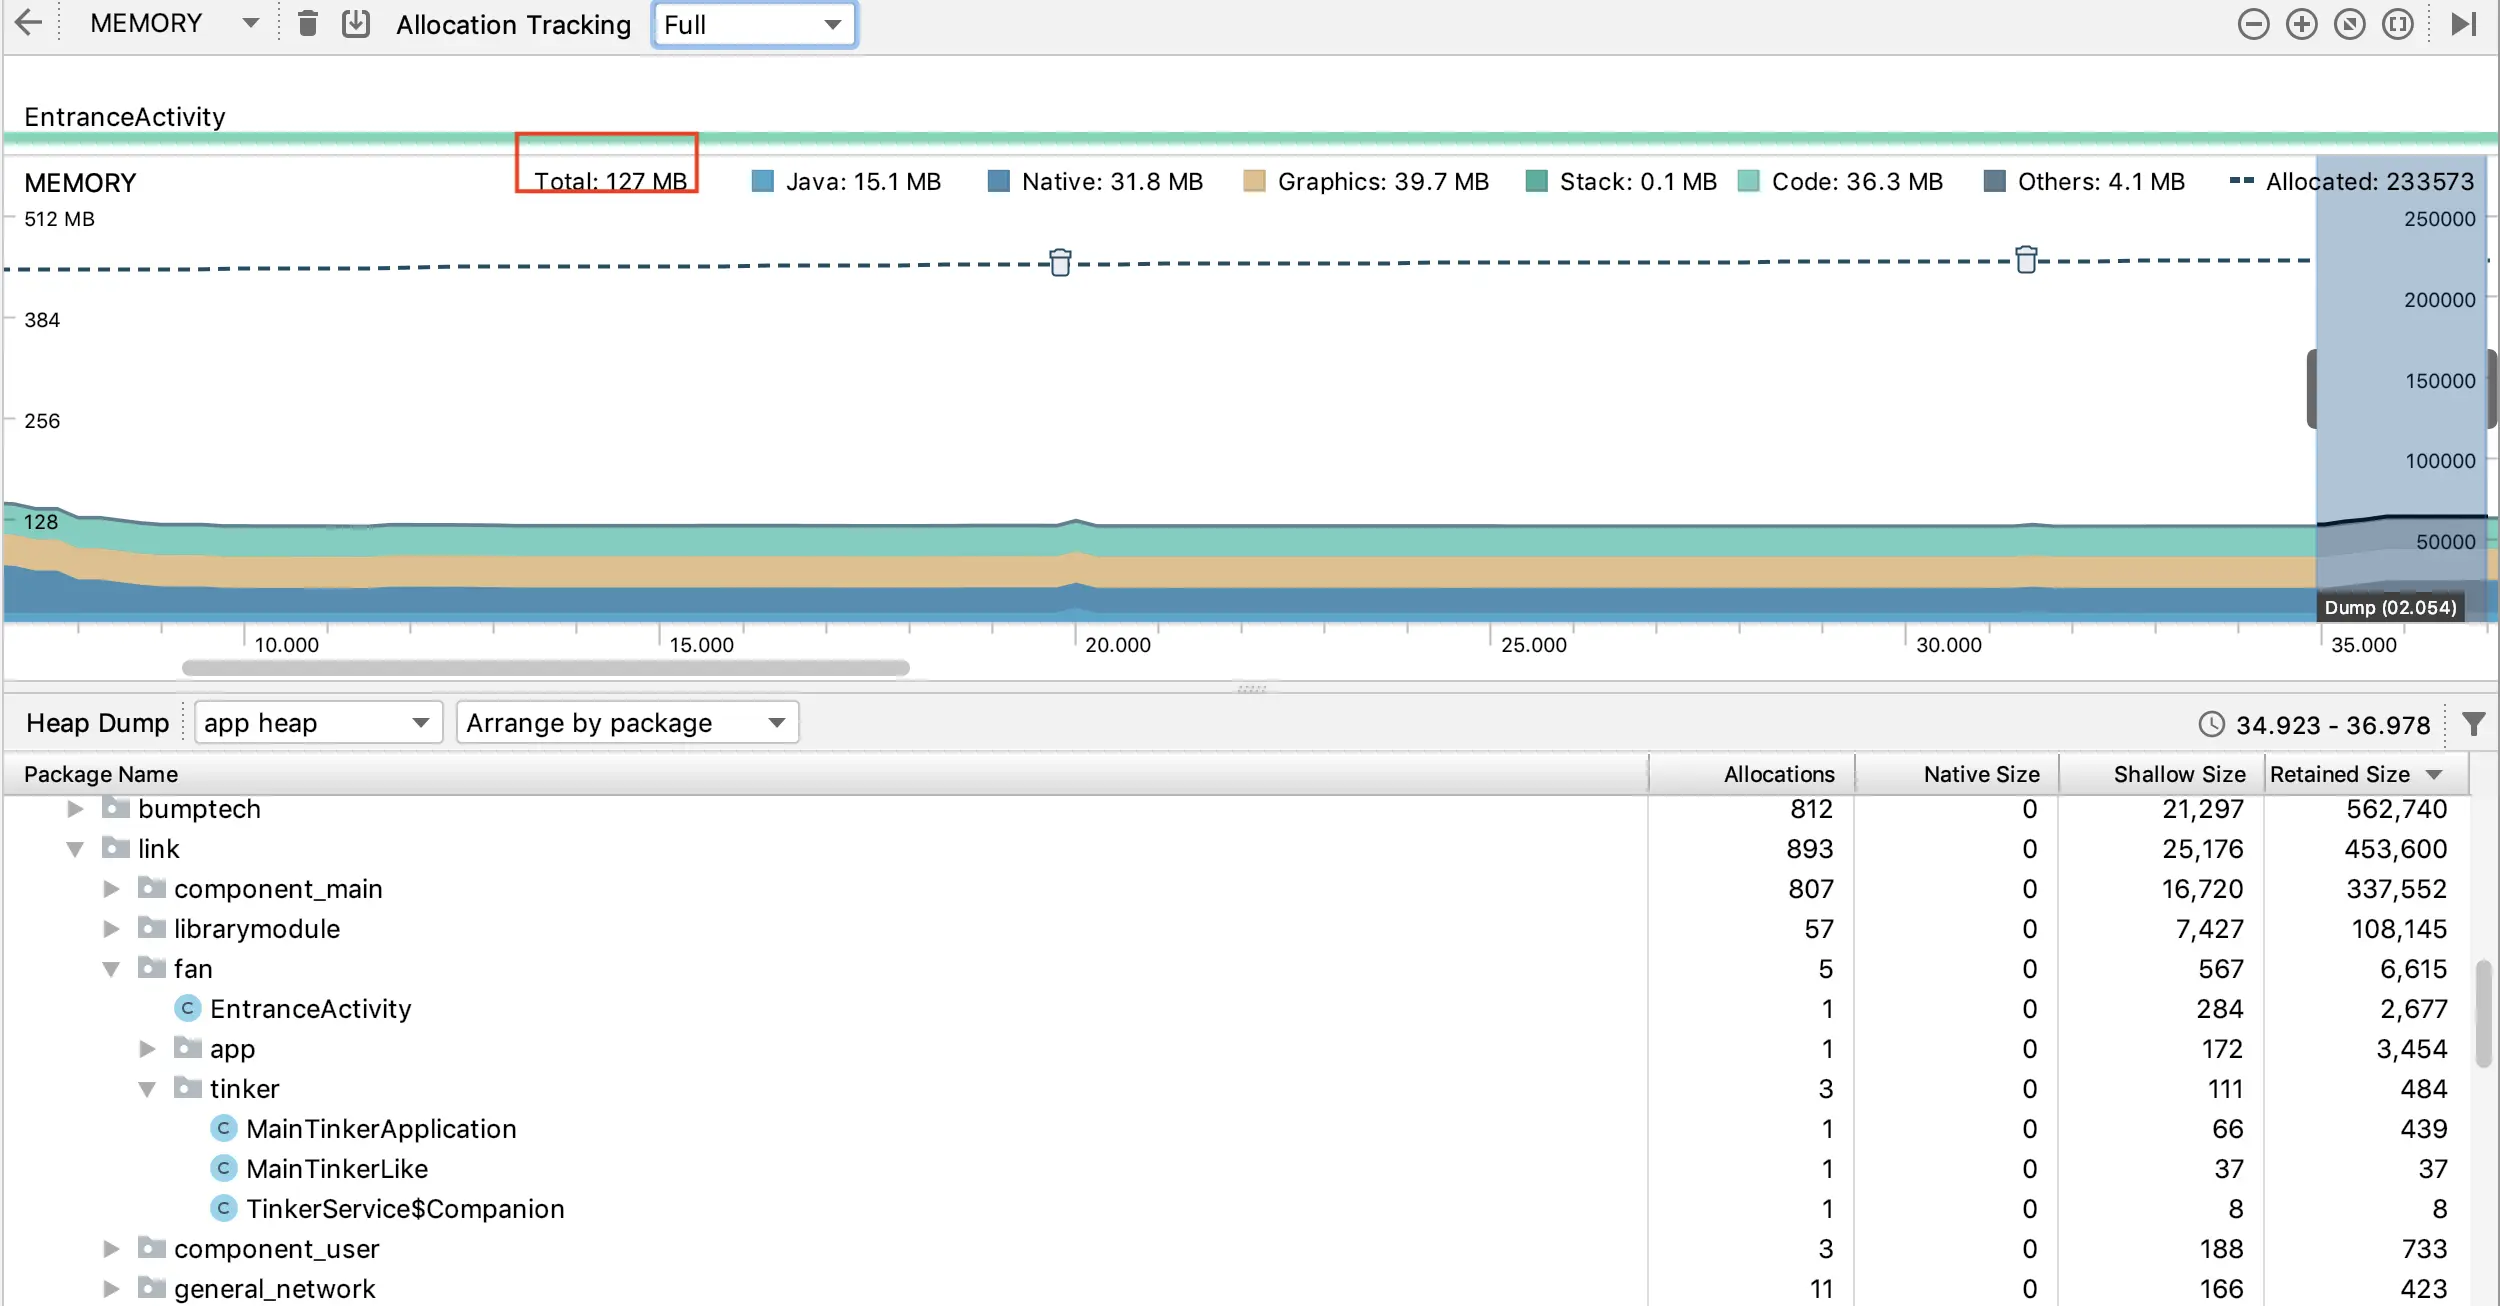Jump to live with the go-to-end icon
Viewport: 2500px width, 1306px height.
point(2463,24)
